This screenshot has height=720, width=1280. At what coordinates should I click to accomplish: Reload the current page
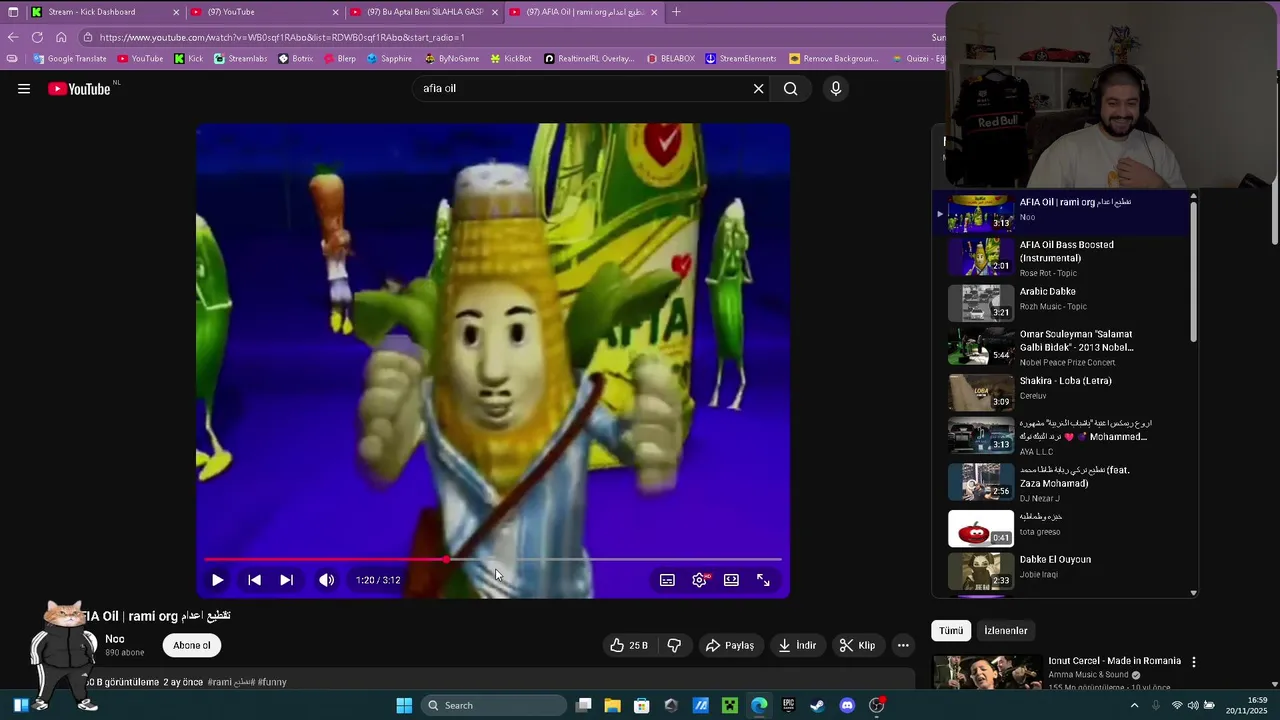(37, 37)
